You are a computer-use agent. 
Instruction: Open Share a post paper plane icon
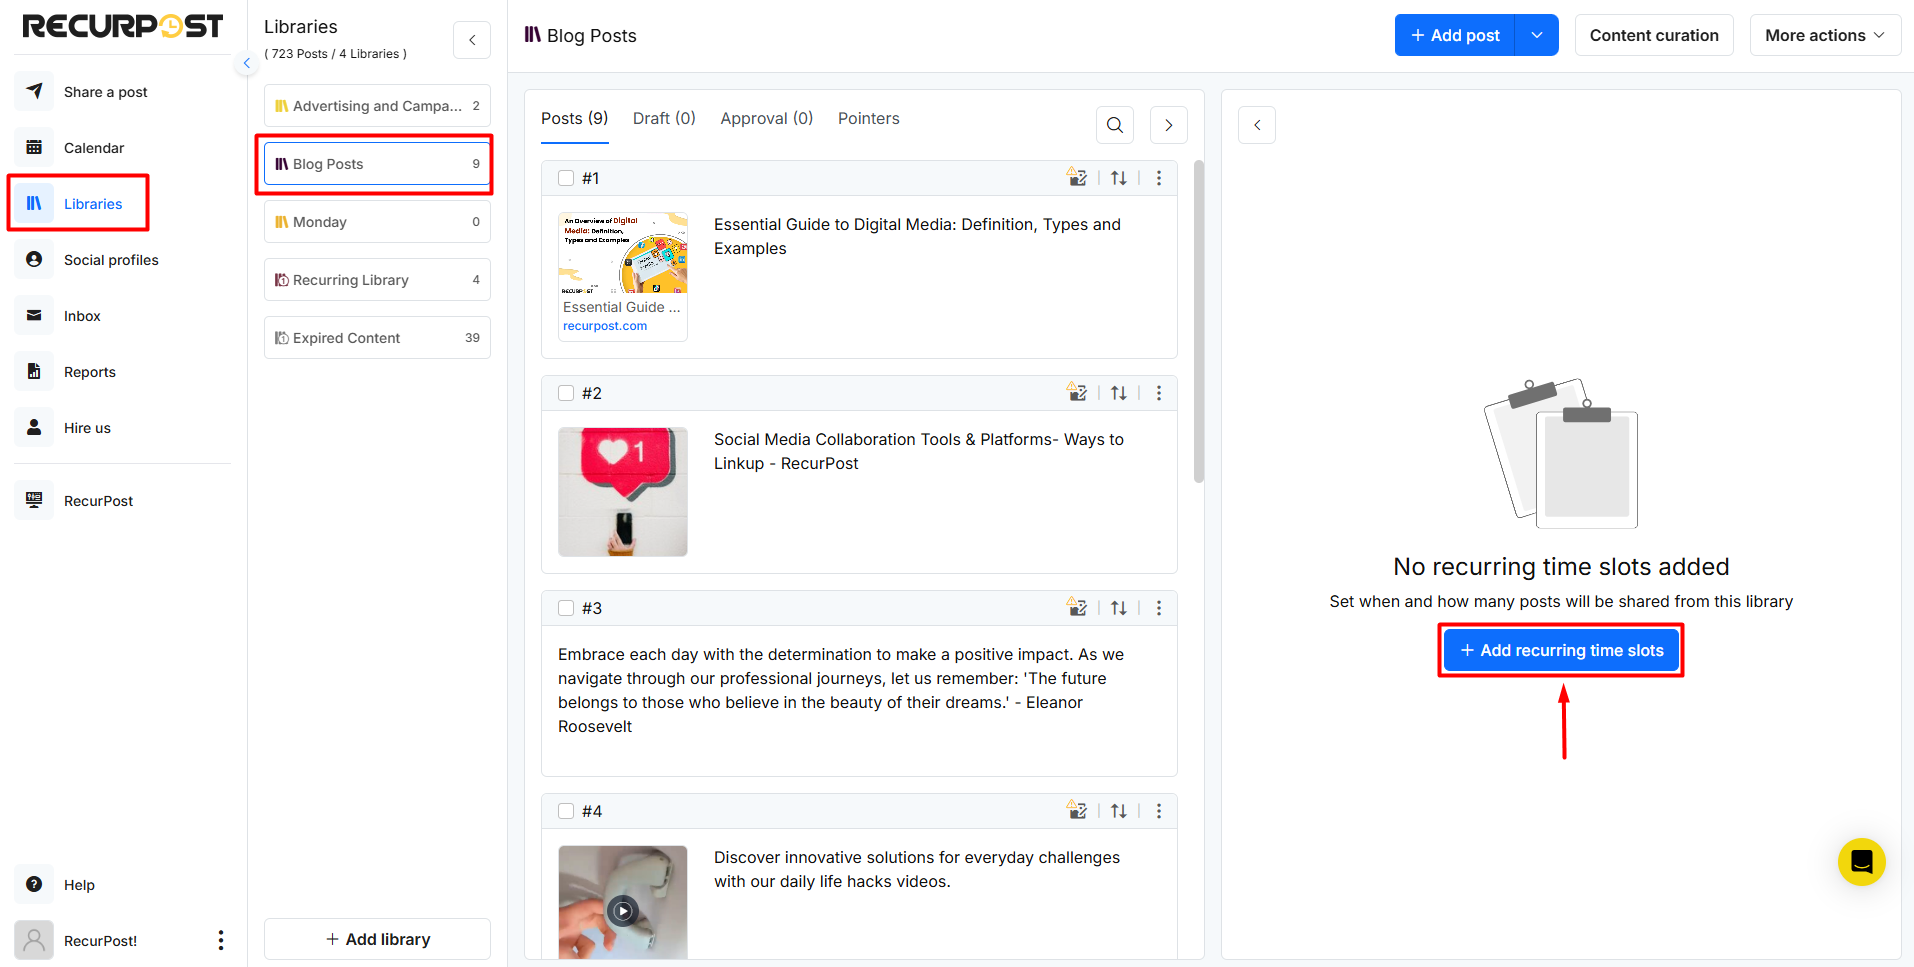point(34,91)
